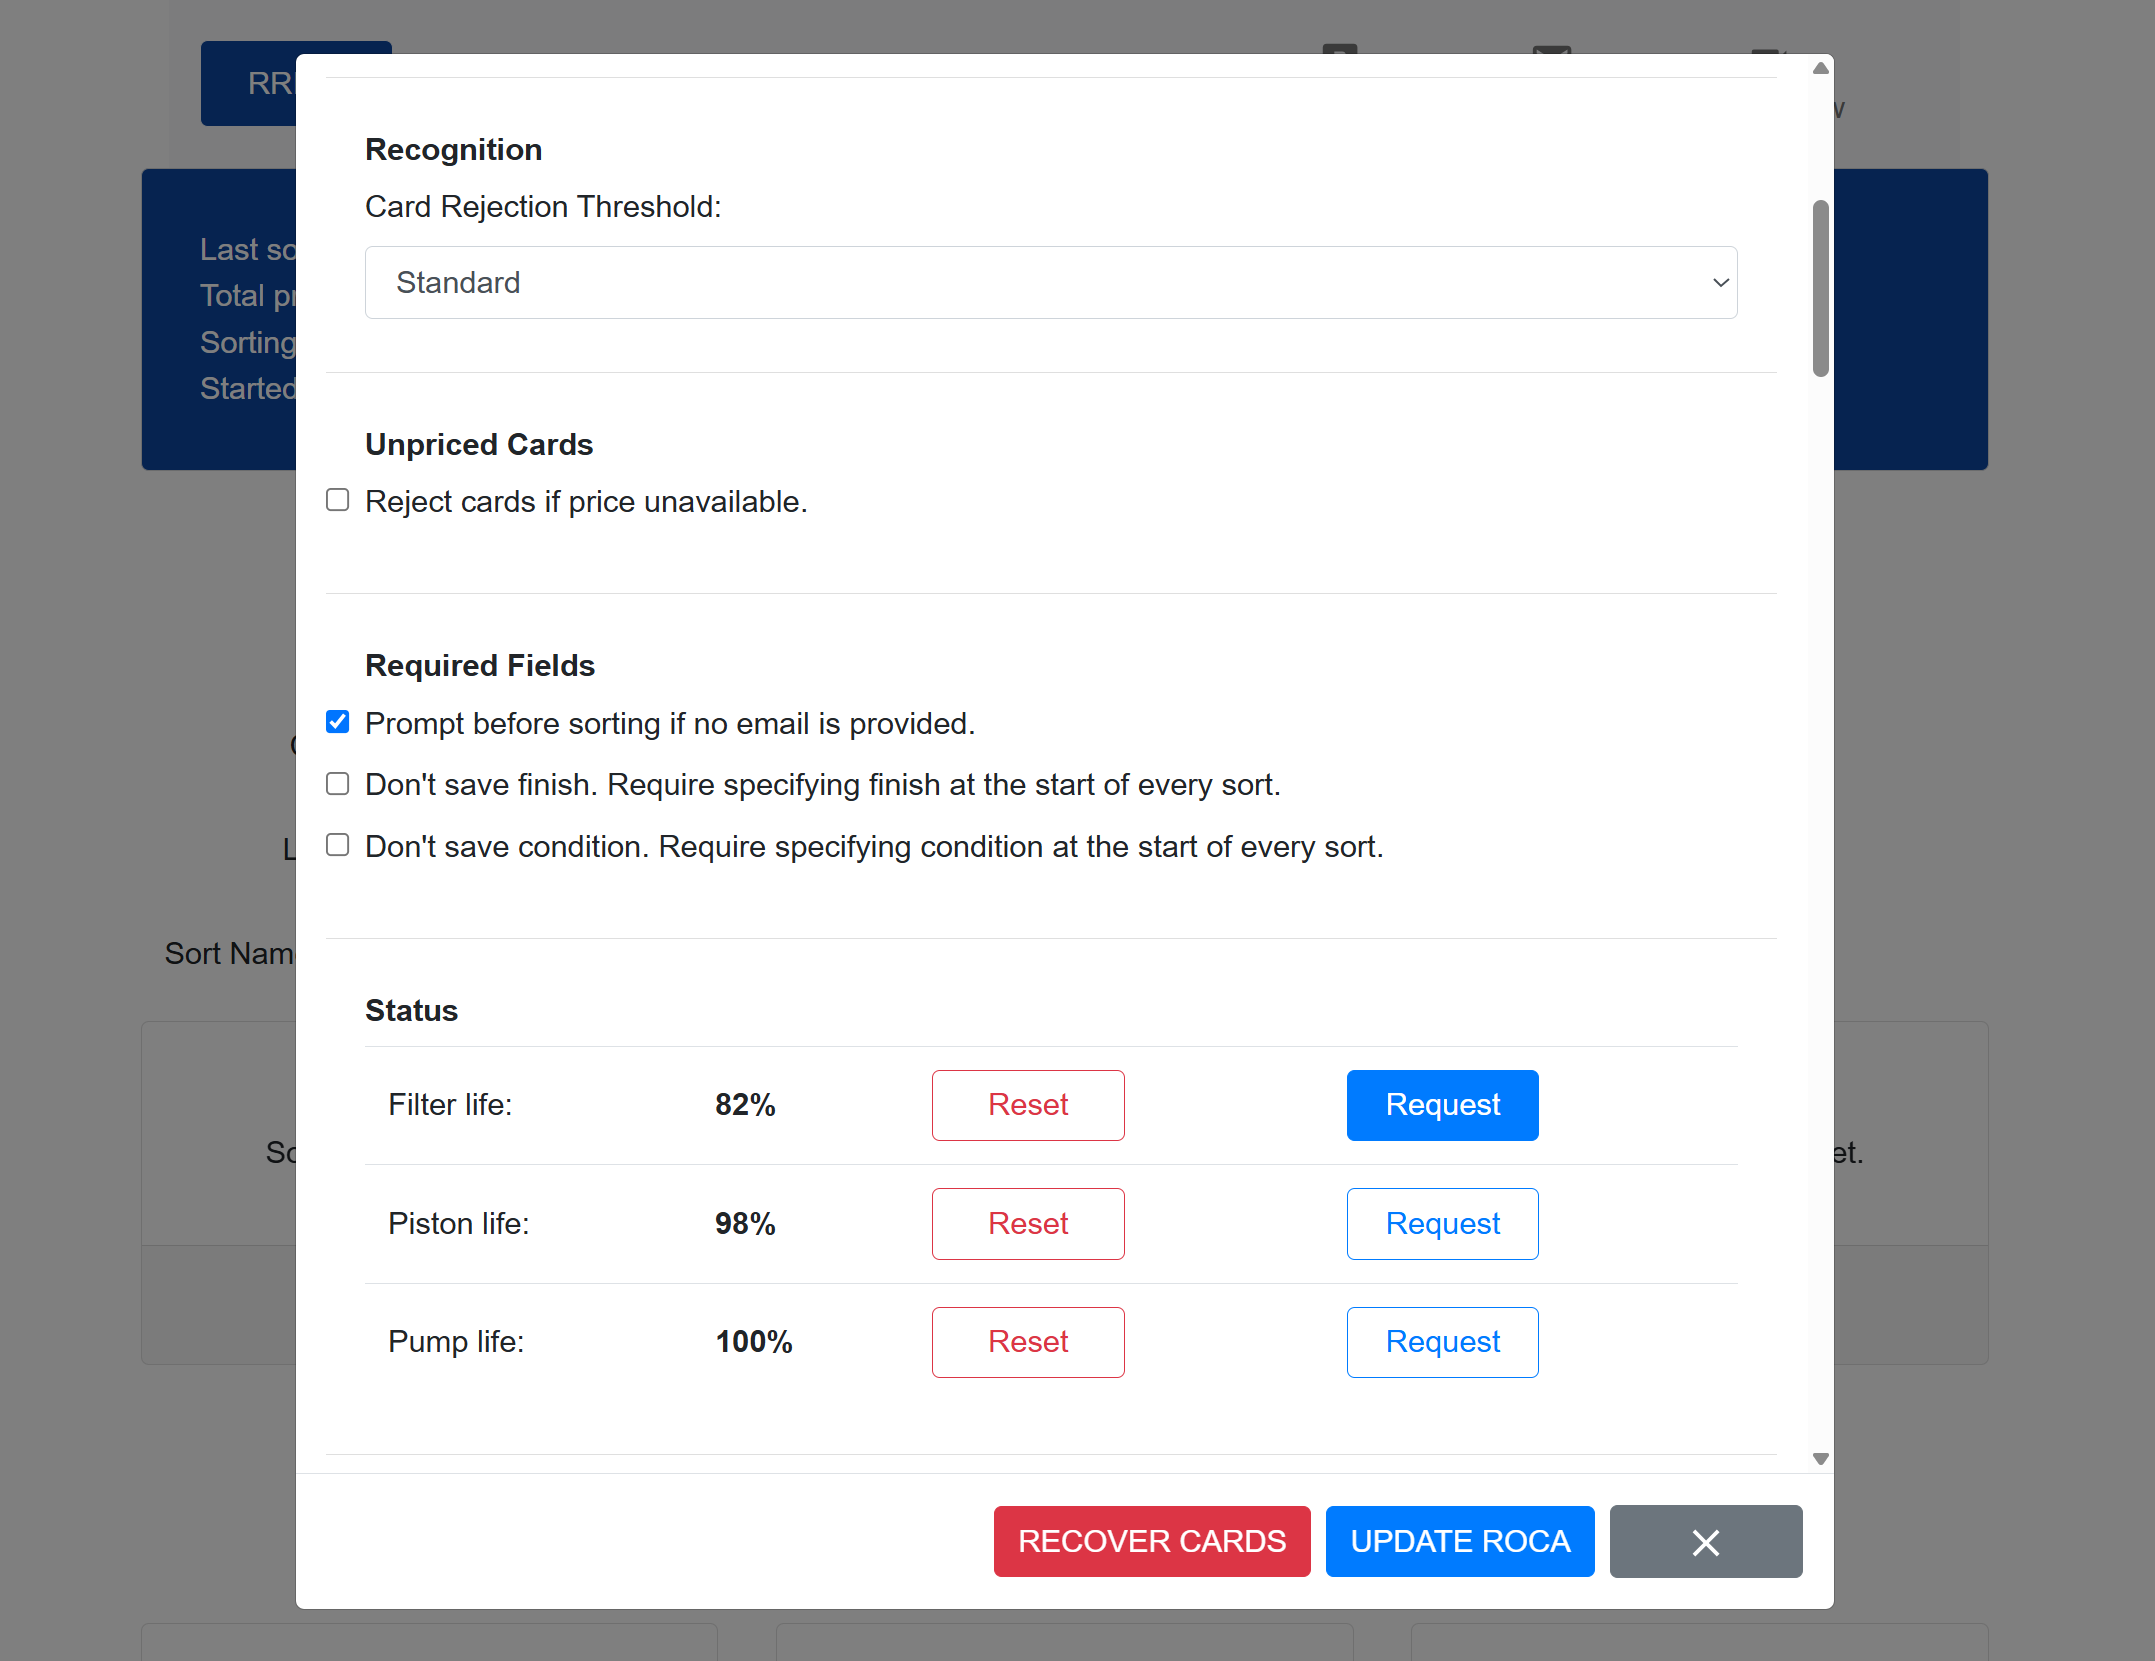
Task: Reset the Filter life counter
Action: pos(1027,1105)
